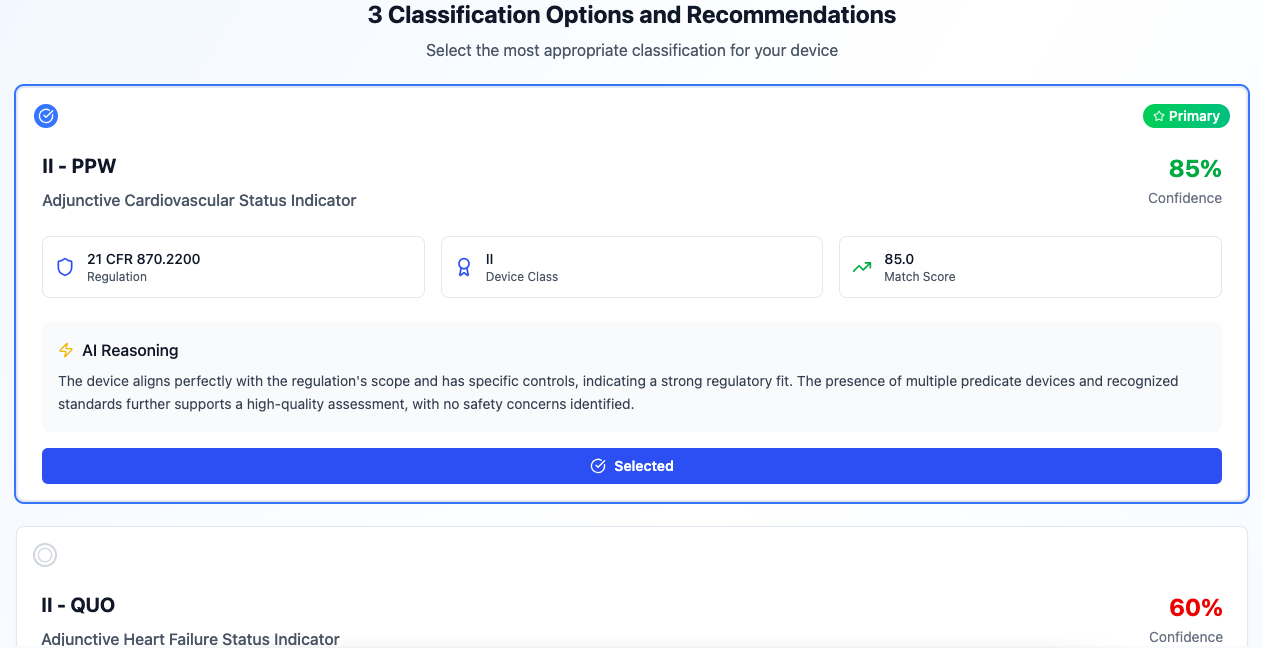Click the shield icon beside 21 CFR 870.2200
Viewport: 1262px width, 648px height.
[x=65, y=266]
